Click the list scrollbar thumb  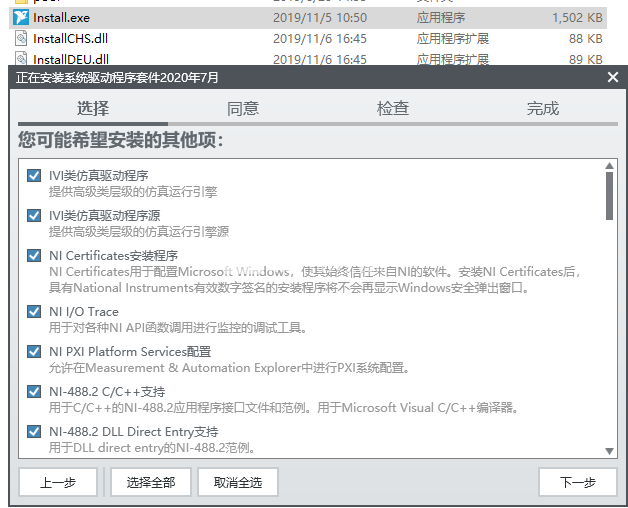(x=610, y=196)
